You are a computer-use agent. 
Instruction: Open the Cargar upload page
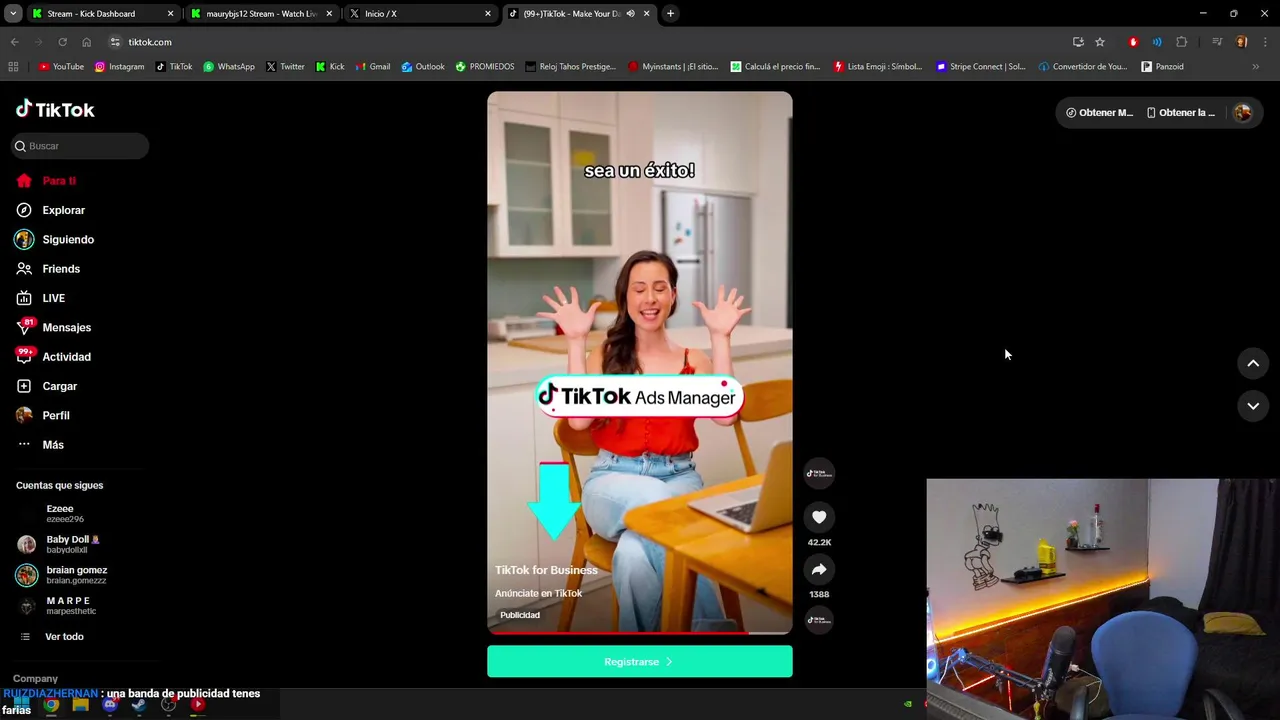tap(46, 386)
